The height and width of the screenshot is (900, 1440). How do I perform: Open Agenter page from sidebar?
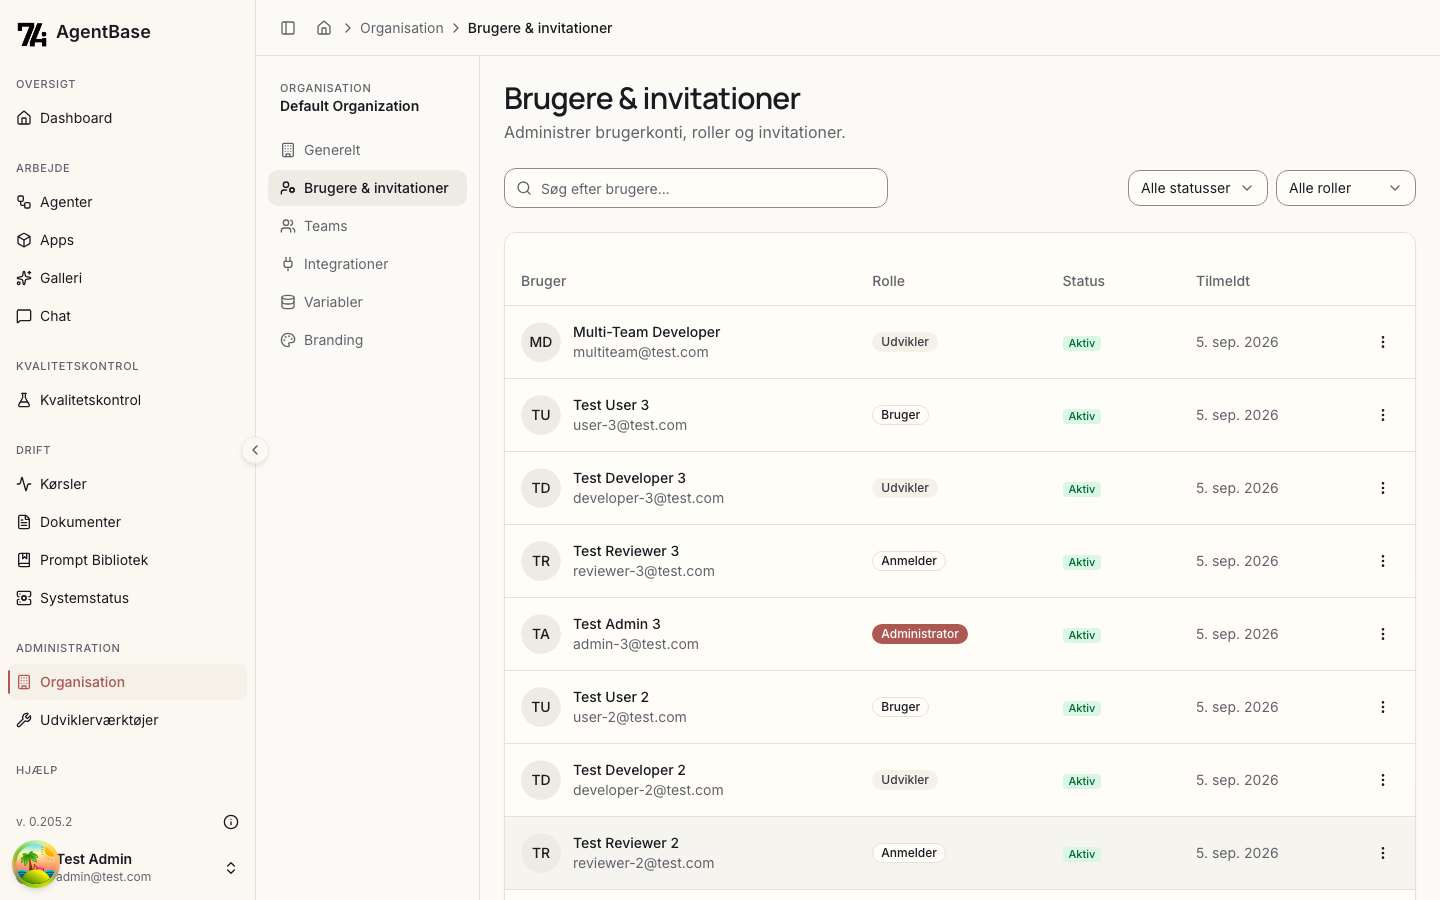[x=127, y=202]
